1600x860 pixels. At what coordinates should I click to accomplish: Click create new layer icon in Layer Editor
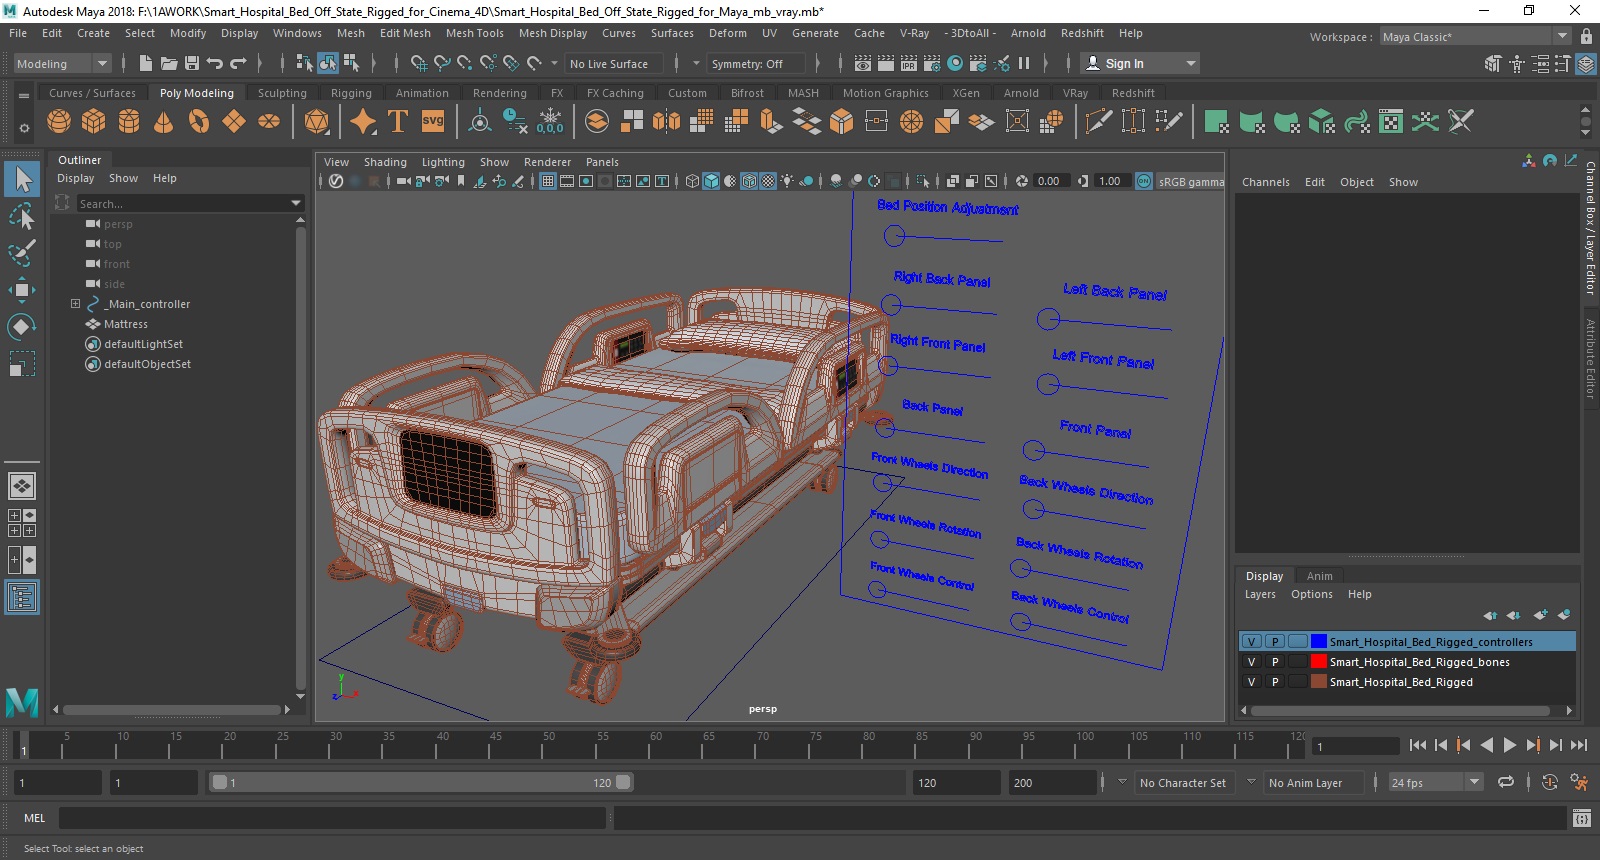click(x=1541, y=615)
